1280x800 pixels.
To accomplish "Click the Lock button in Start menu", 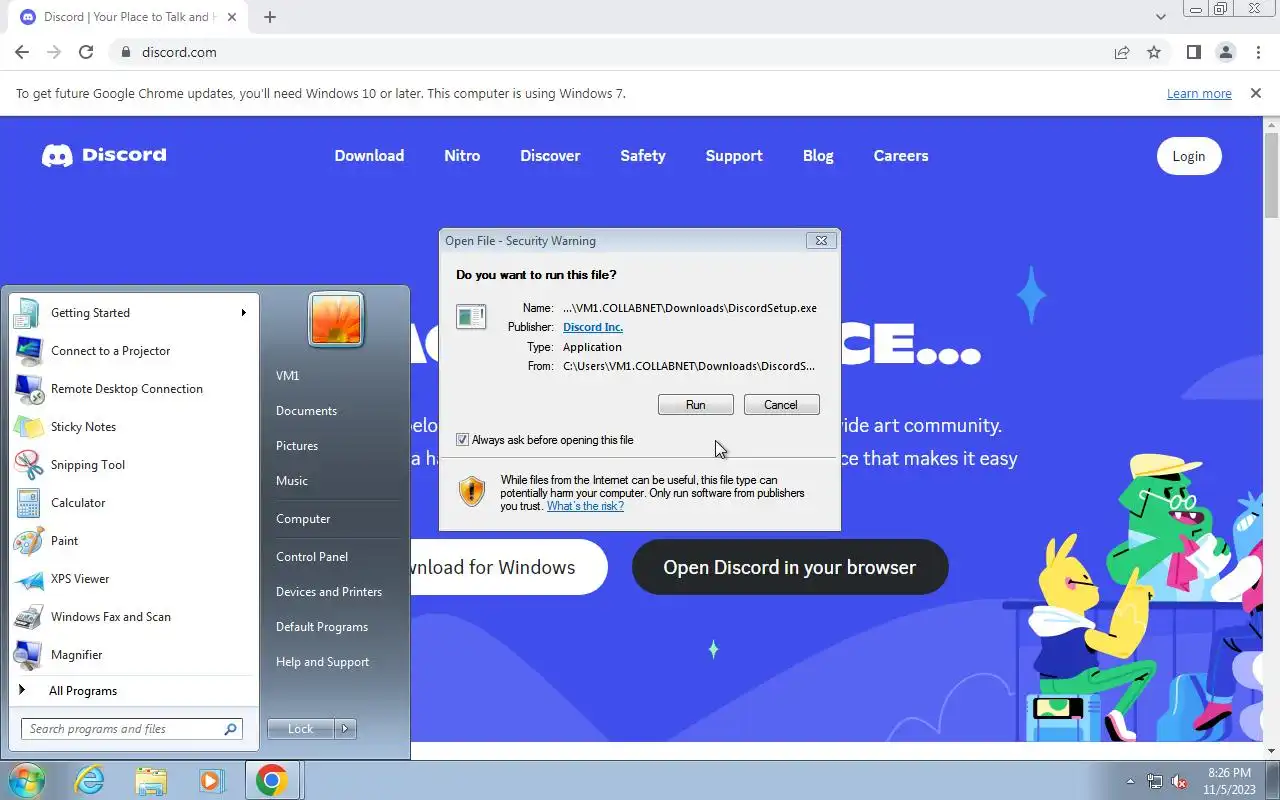I will (x=301, y=729).
